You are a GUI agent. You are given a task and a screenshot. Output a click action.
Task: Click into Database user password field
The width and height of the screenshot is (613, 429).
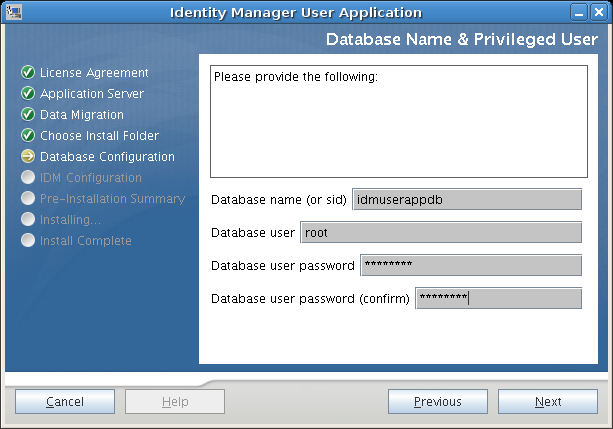[x=470, y=265]
